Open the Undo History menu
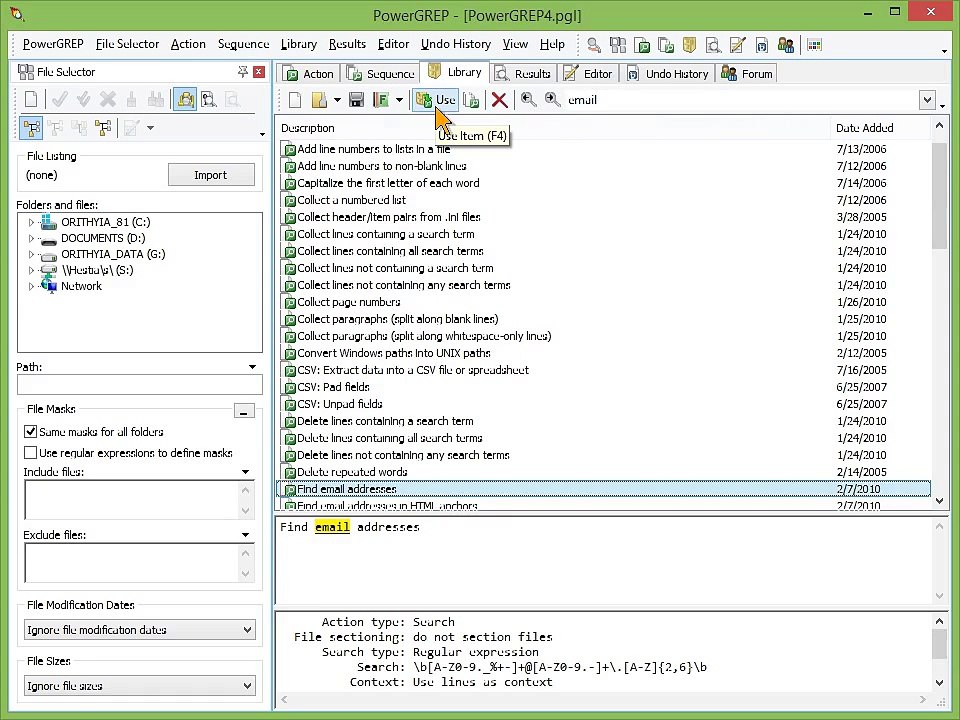960x720 pixels. [x=456, y=44]
